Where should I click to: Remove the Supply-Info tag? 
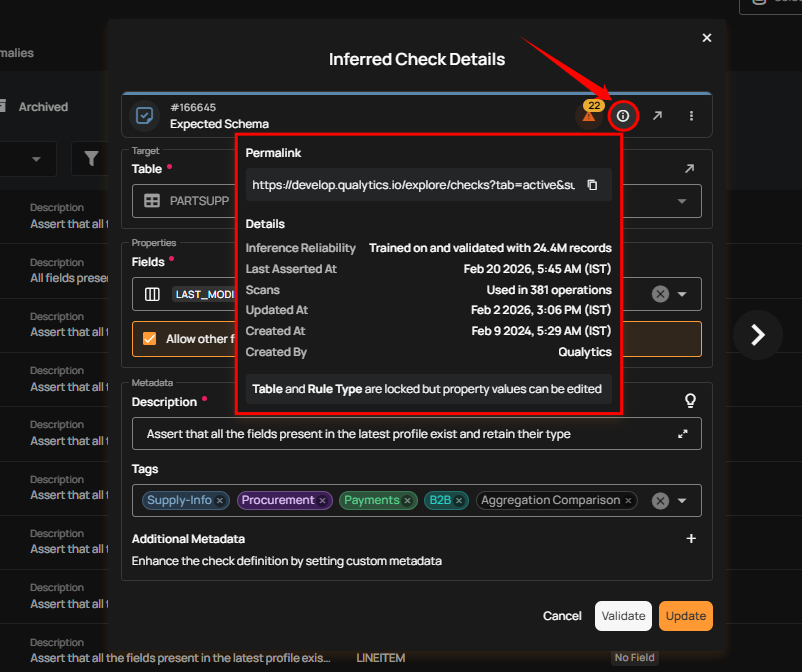(x=221, y=500)
